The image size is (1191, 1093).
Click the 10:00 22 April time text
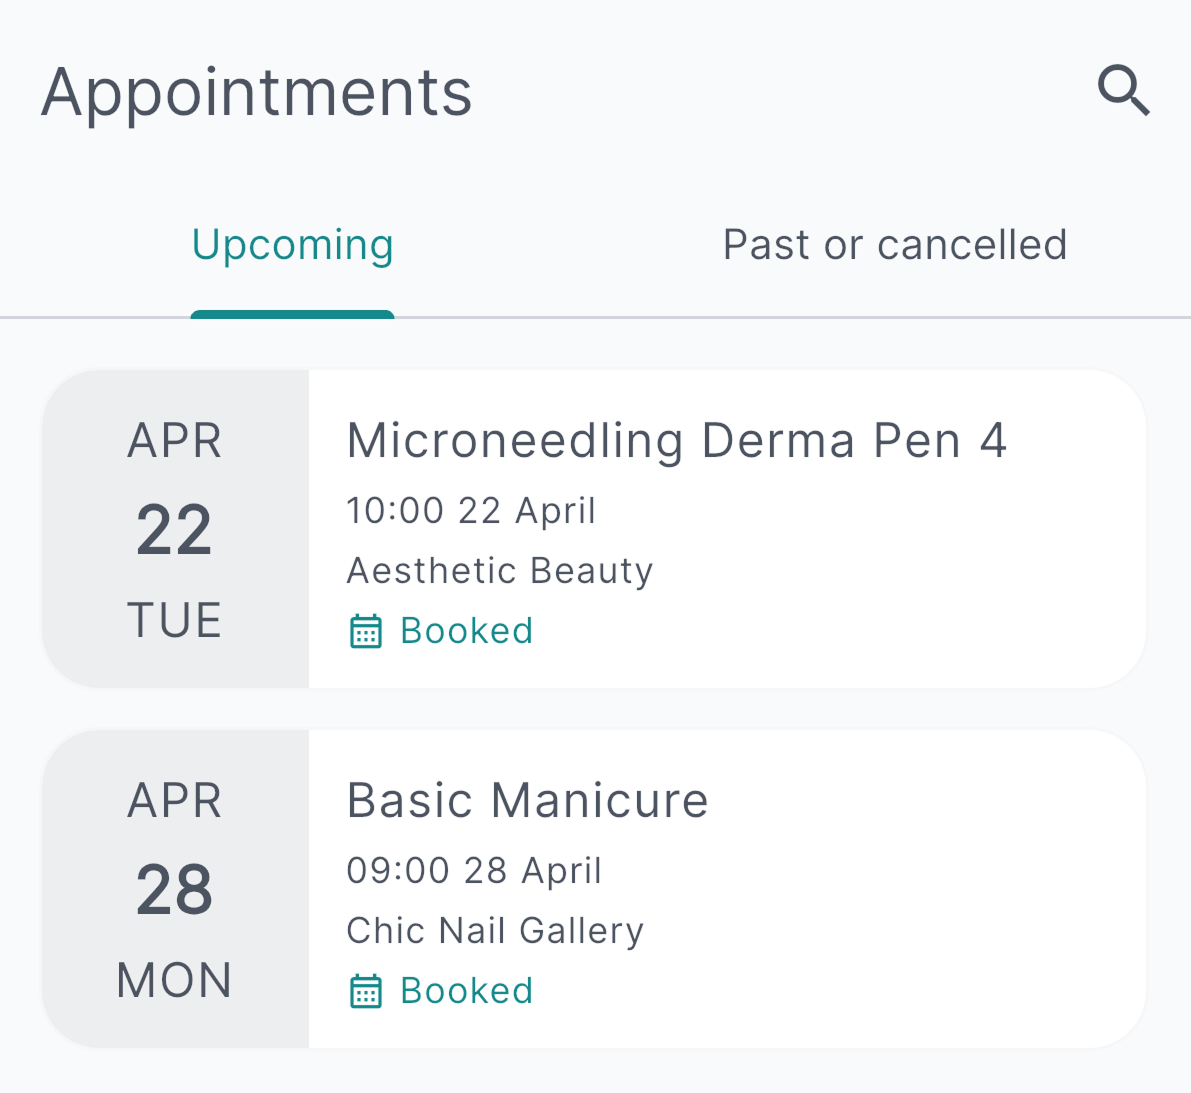coord(471,511)
